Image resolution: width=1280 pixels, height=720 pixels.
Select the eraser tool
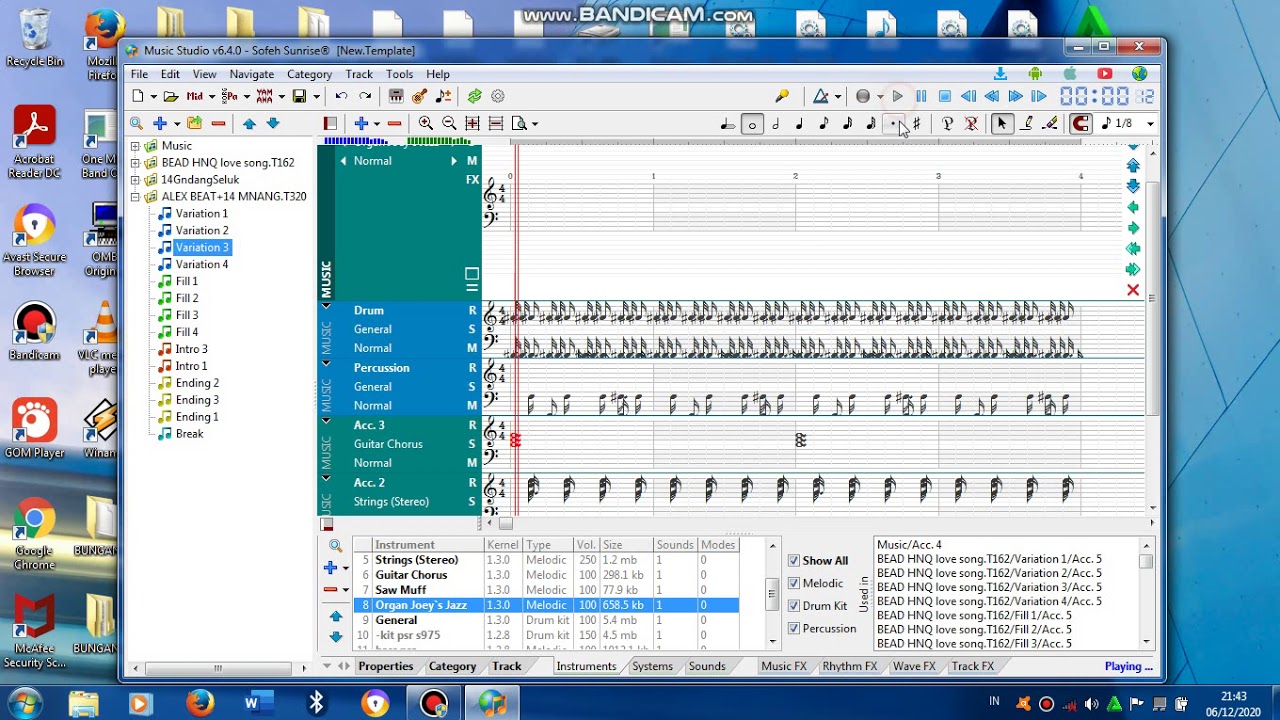[x=1050, y=123]
